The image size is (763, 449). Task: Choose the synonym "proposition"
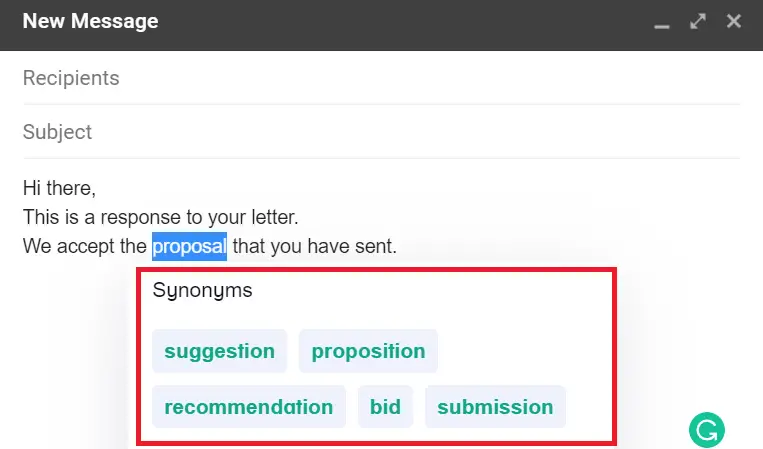coord(368,351)
